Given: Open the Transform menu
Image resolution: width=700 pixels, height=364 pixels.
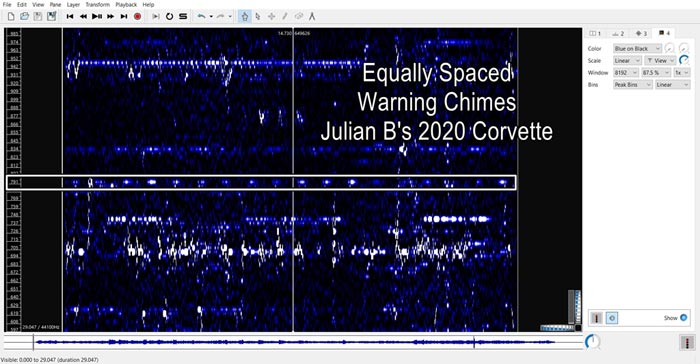Looking at the screenshot, I should click(x=97, y=4).
